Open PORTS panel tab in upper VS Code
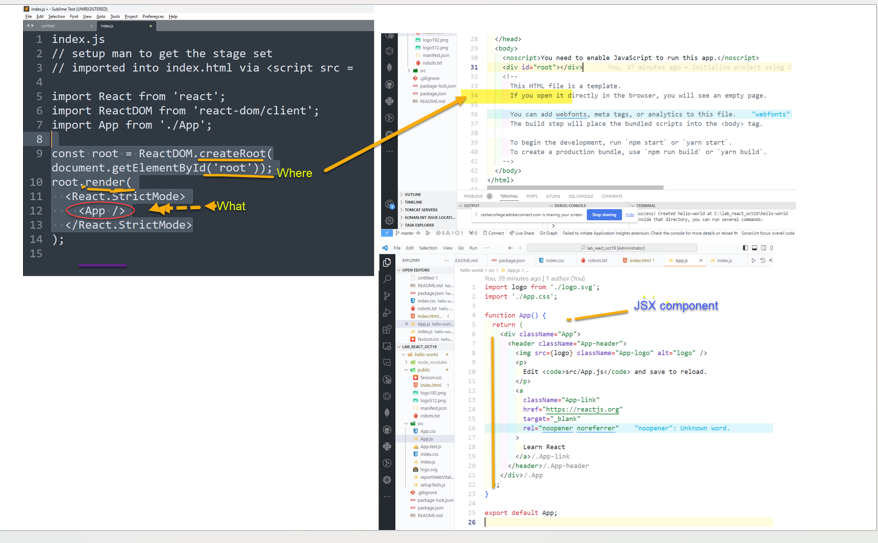878x543 pixels. (532, 196)
